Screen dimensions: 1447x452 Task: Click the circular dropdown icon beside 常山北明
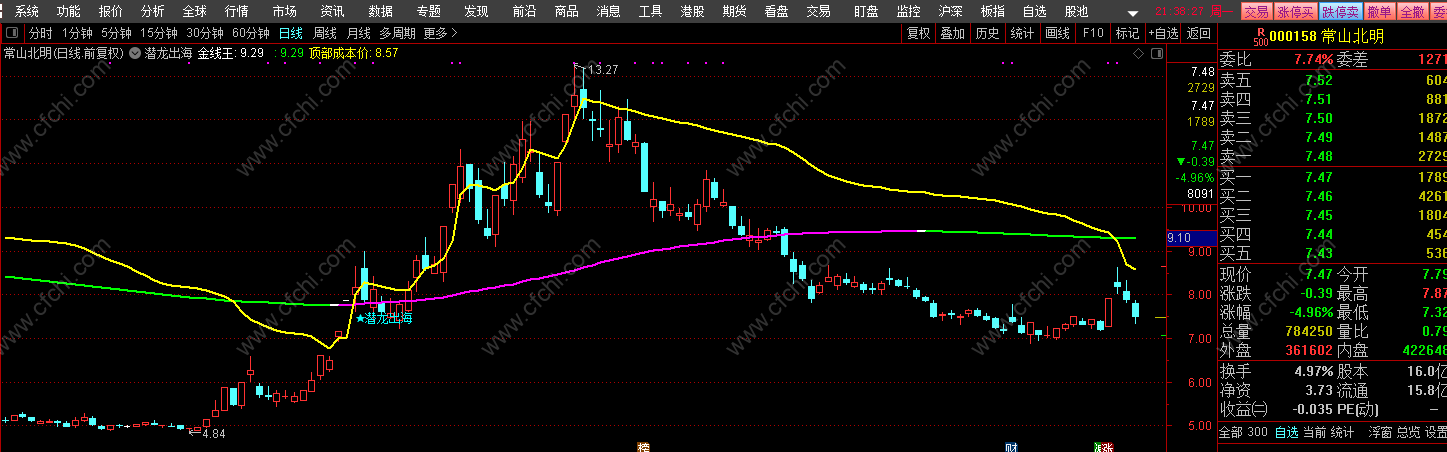click(x=135, y=52)
